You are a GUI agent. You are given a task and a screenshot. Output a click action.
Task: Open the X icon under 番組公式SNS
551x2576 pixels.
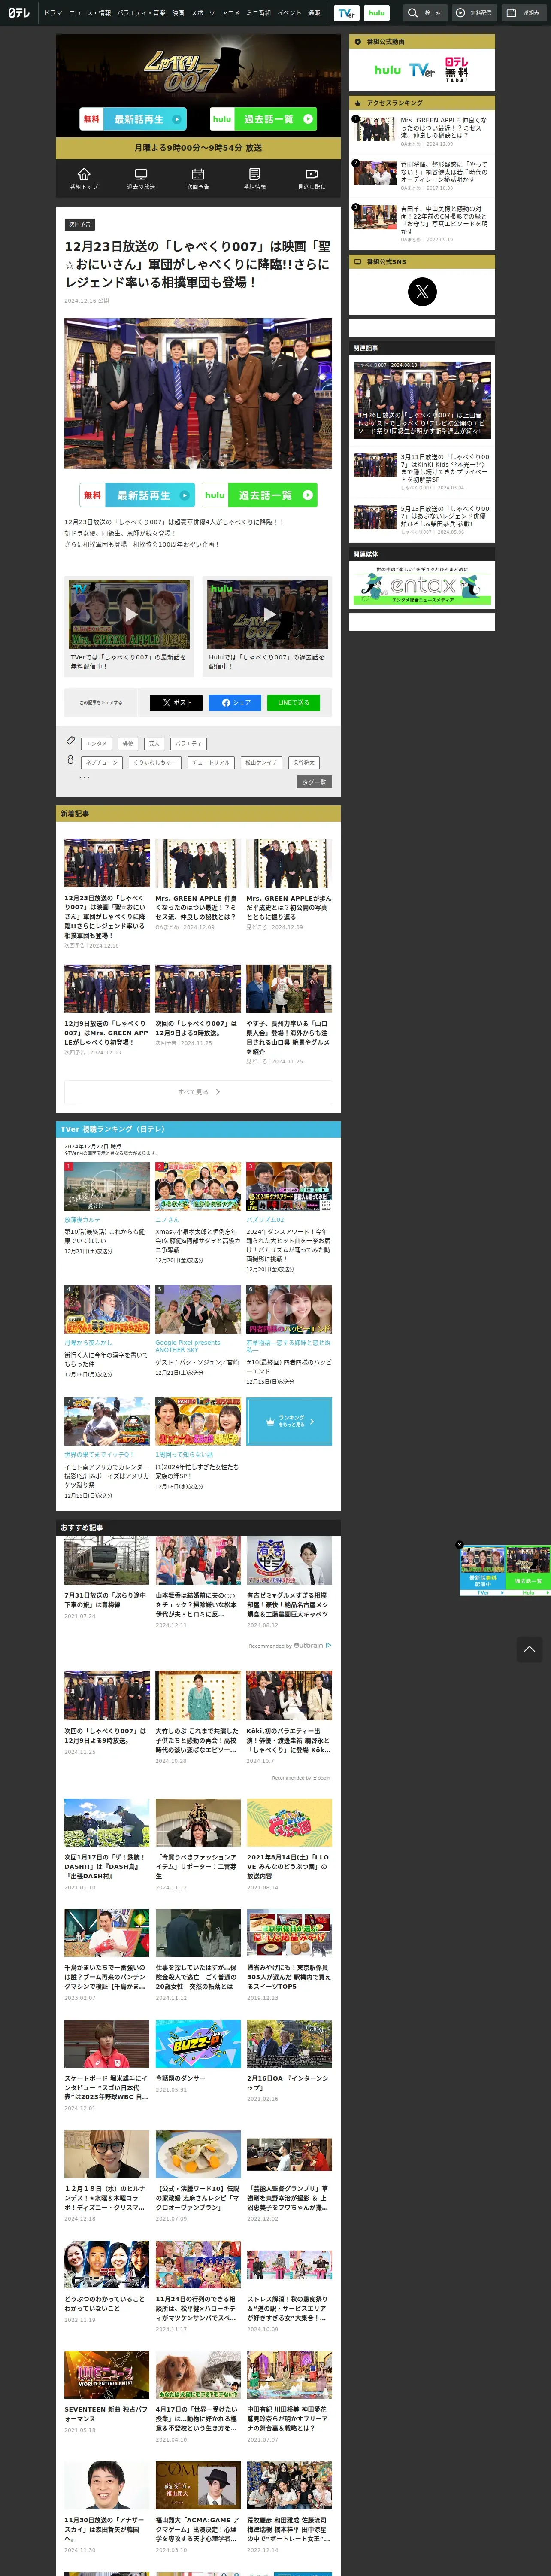coord(422,291)
